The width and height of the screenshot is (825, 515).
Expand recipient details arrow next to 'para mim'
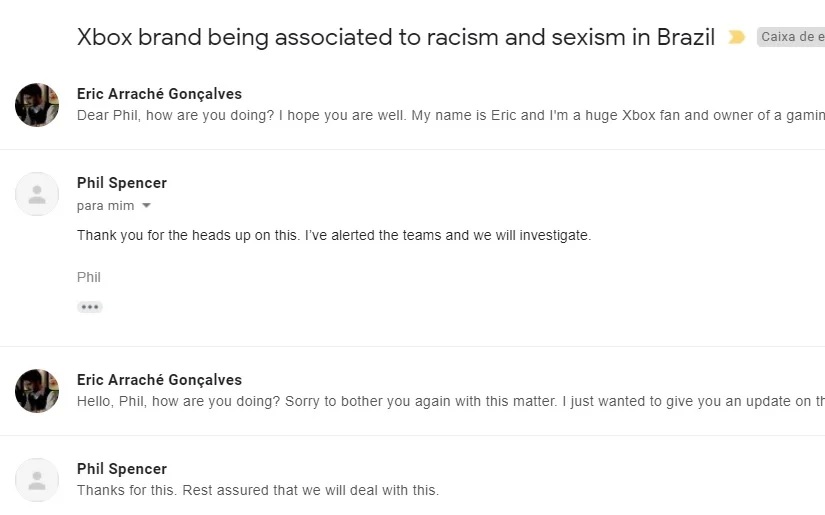click(x=147, y=206)
